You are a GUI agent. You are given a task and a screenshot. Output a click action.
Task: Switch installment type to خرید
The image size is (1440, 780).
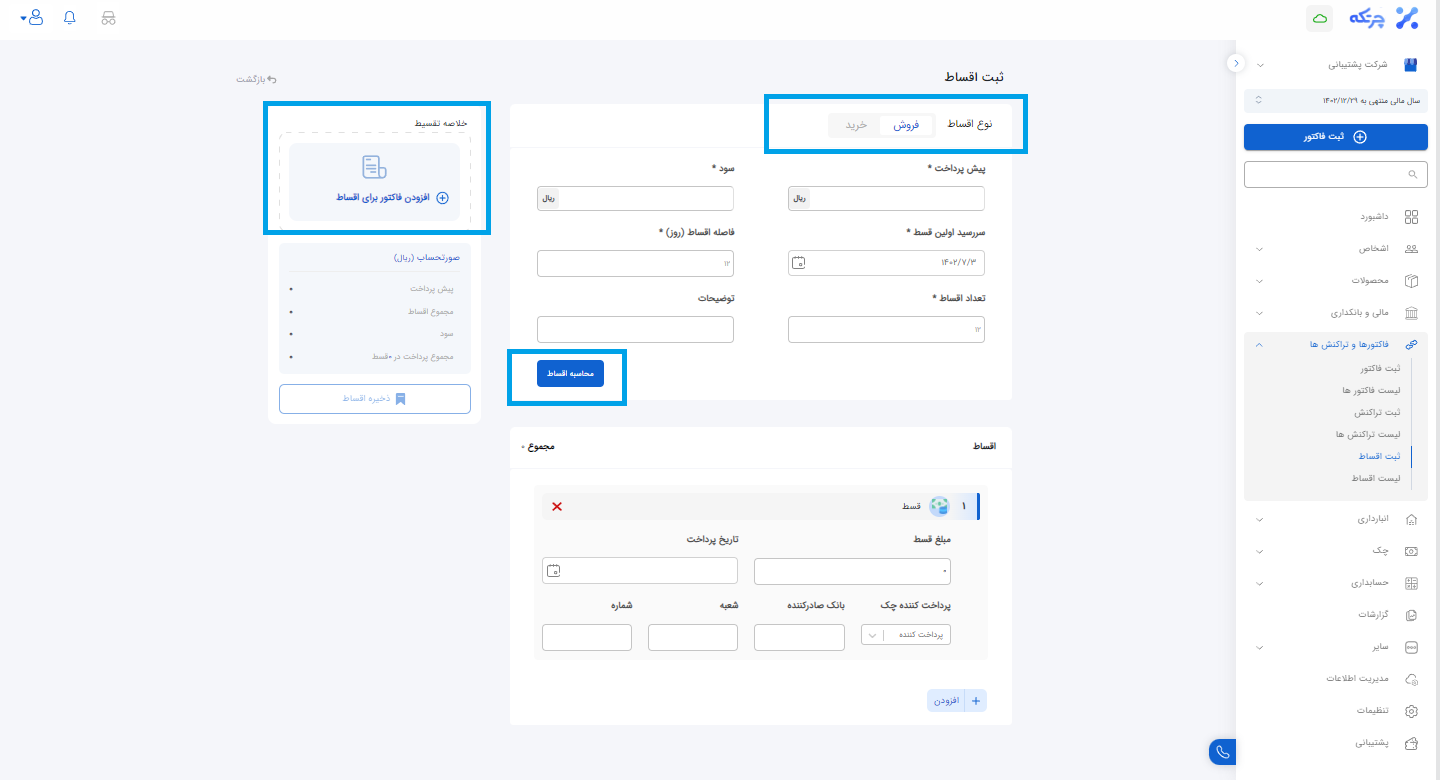tap(856, 125)
